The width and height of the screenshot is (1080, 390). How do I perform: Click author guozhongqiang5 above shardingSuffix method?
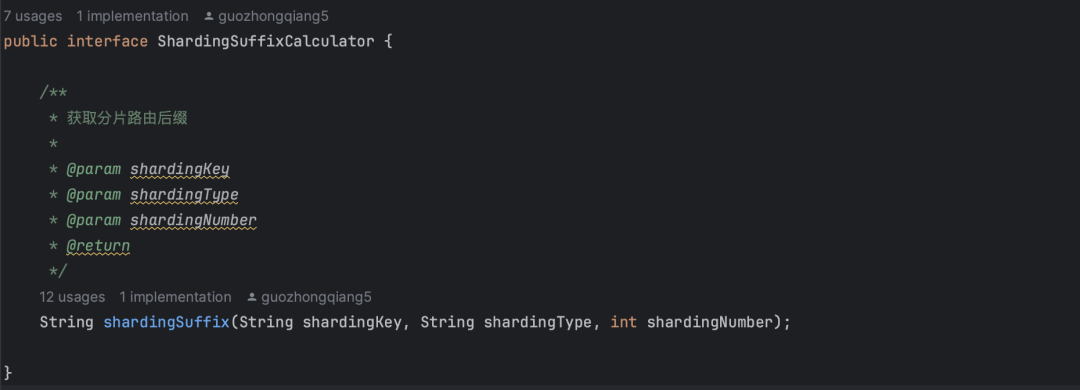coord(315,297)
